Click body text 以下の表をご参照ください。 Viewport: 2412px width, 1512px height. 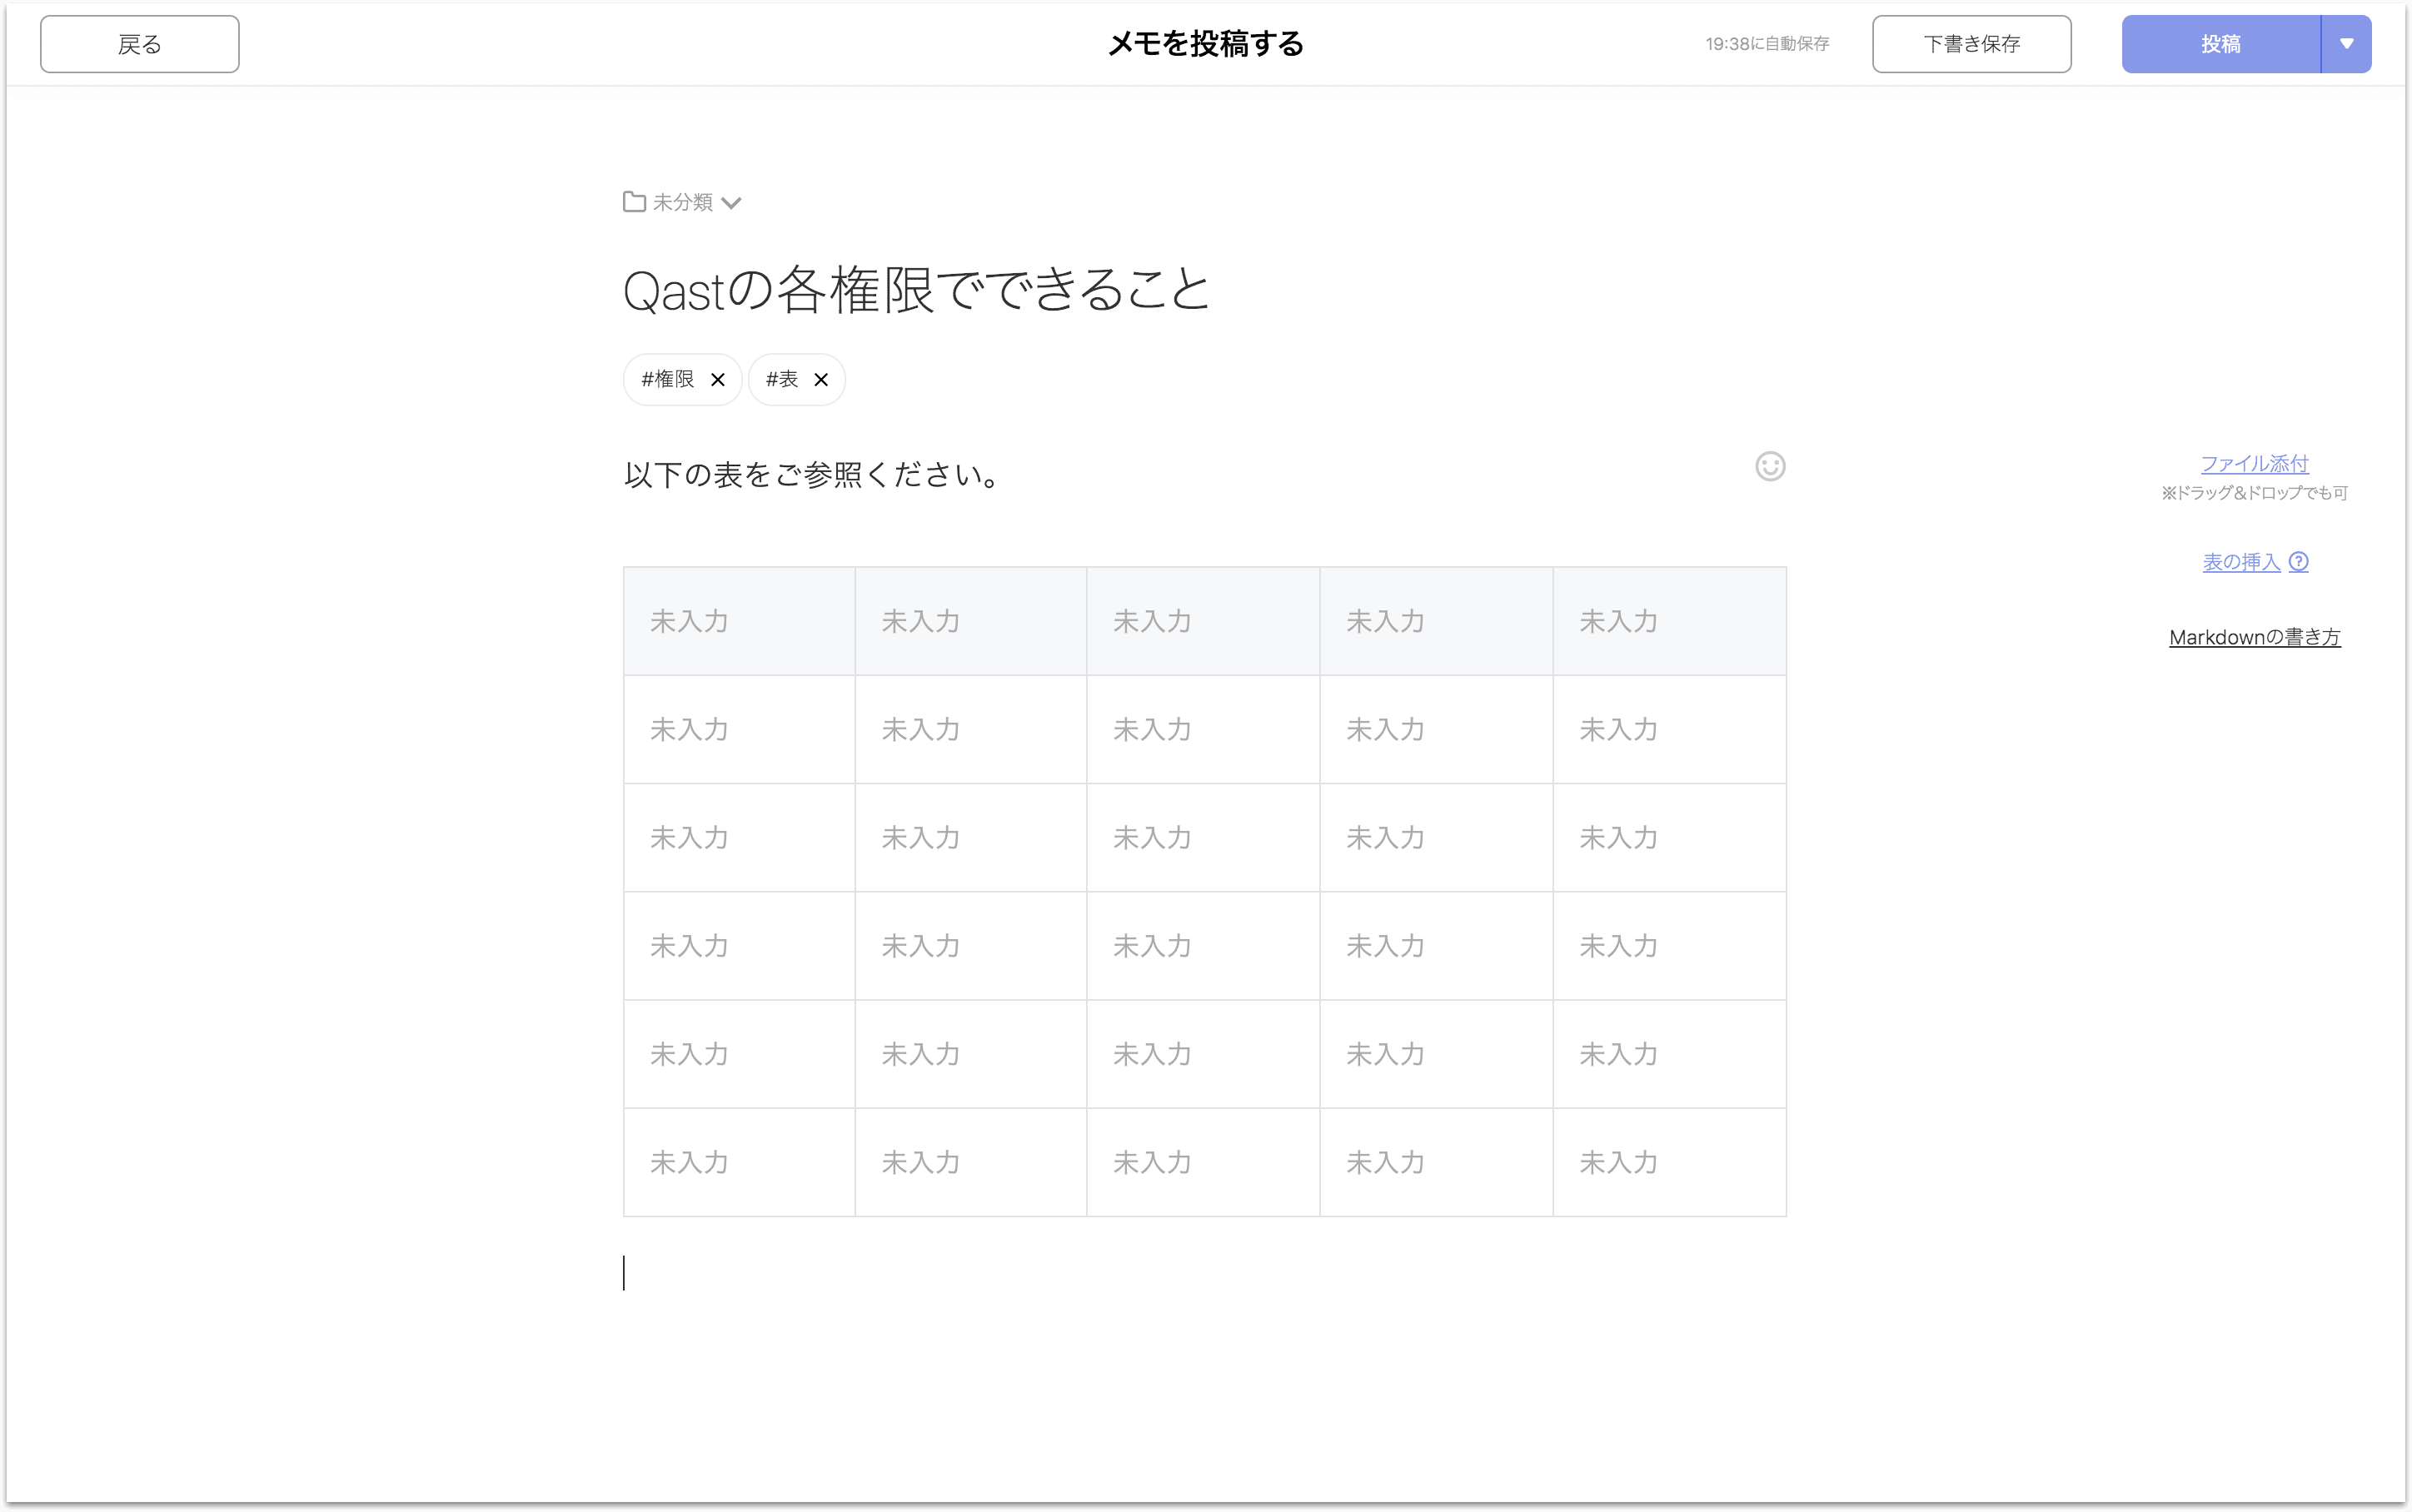(x=812, y=474)
